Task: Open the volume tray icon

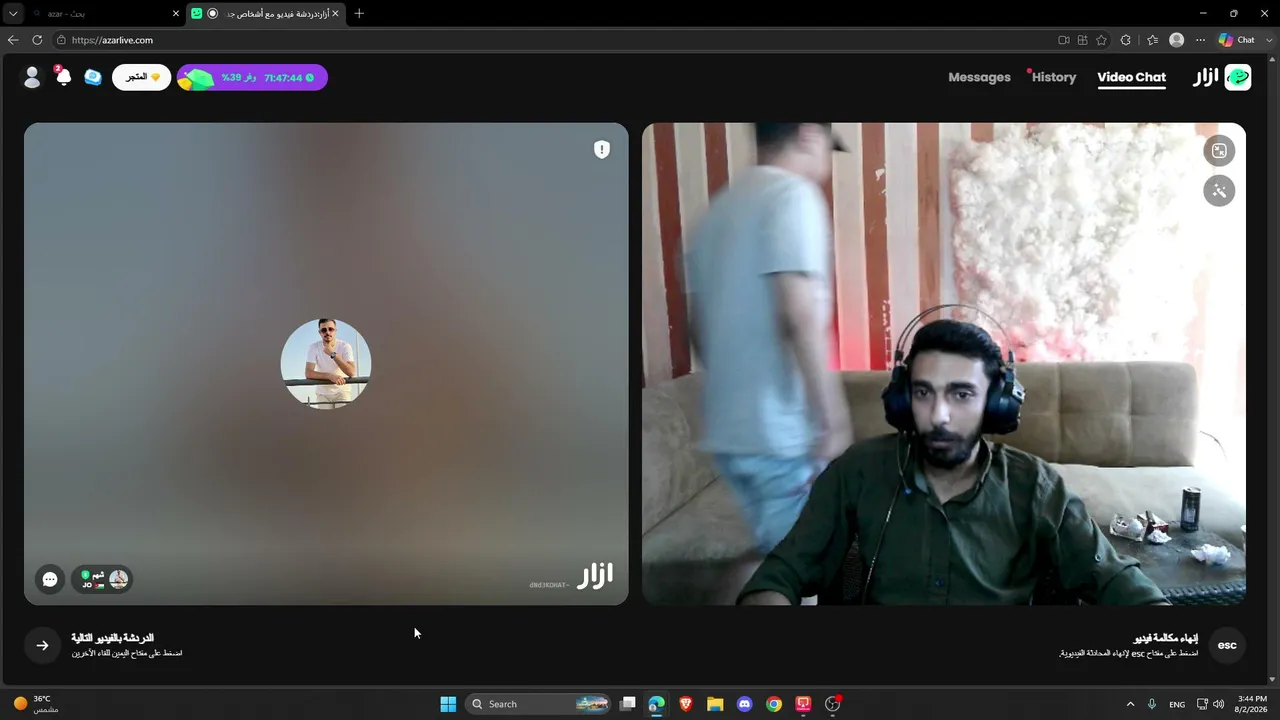Action: click(x=1218, y=704)
